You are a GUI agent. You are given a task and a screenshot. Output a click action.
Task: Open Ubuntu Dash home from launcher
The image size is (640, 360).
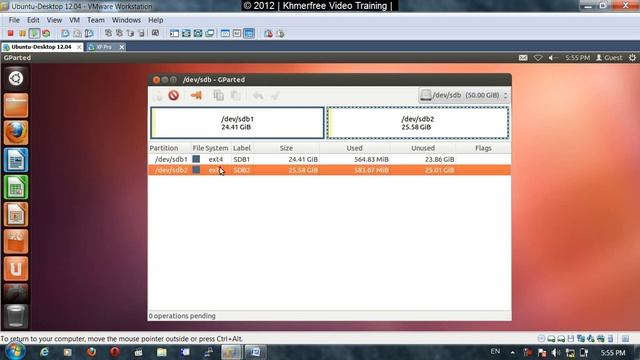pyautogui.click(x=16, y=78)
